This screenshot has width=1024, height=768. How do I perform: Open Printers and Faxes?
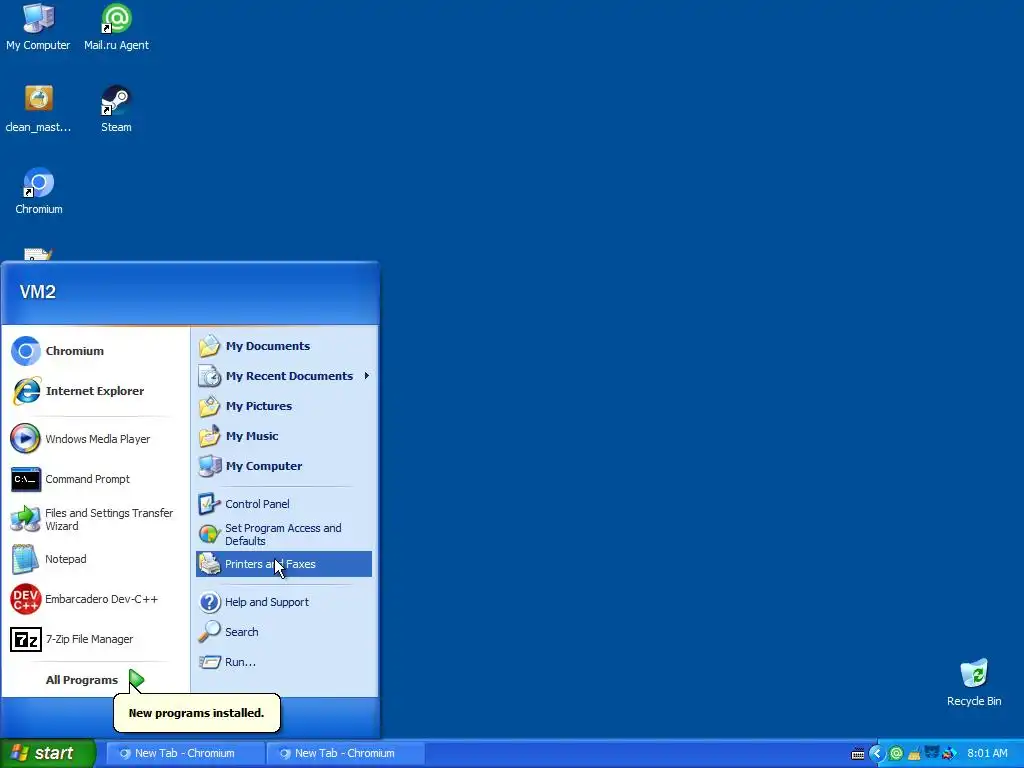click(283, 564)
